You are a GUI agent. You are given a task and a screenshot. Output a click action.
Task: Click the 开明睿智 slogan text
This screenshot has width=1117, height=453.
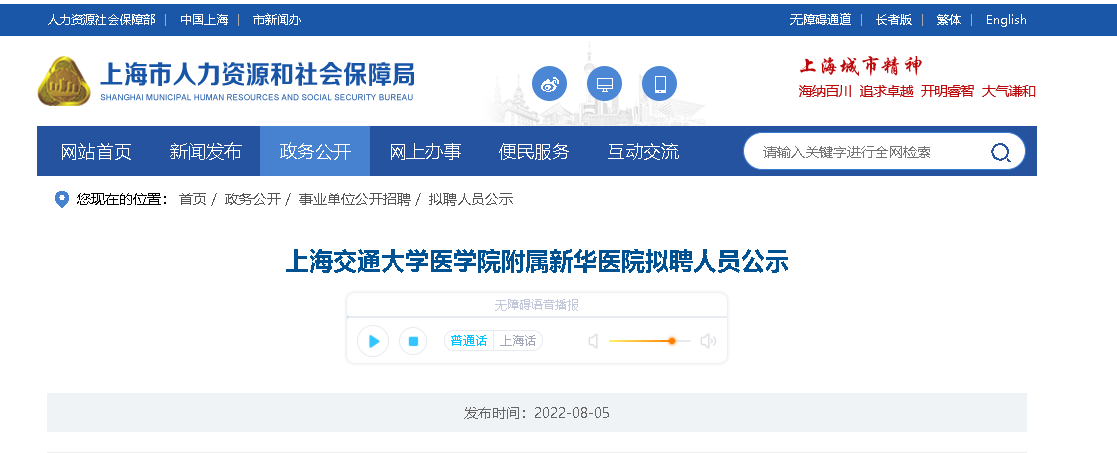947,91
